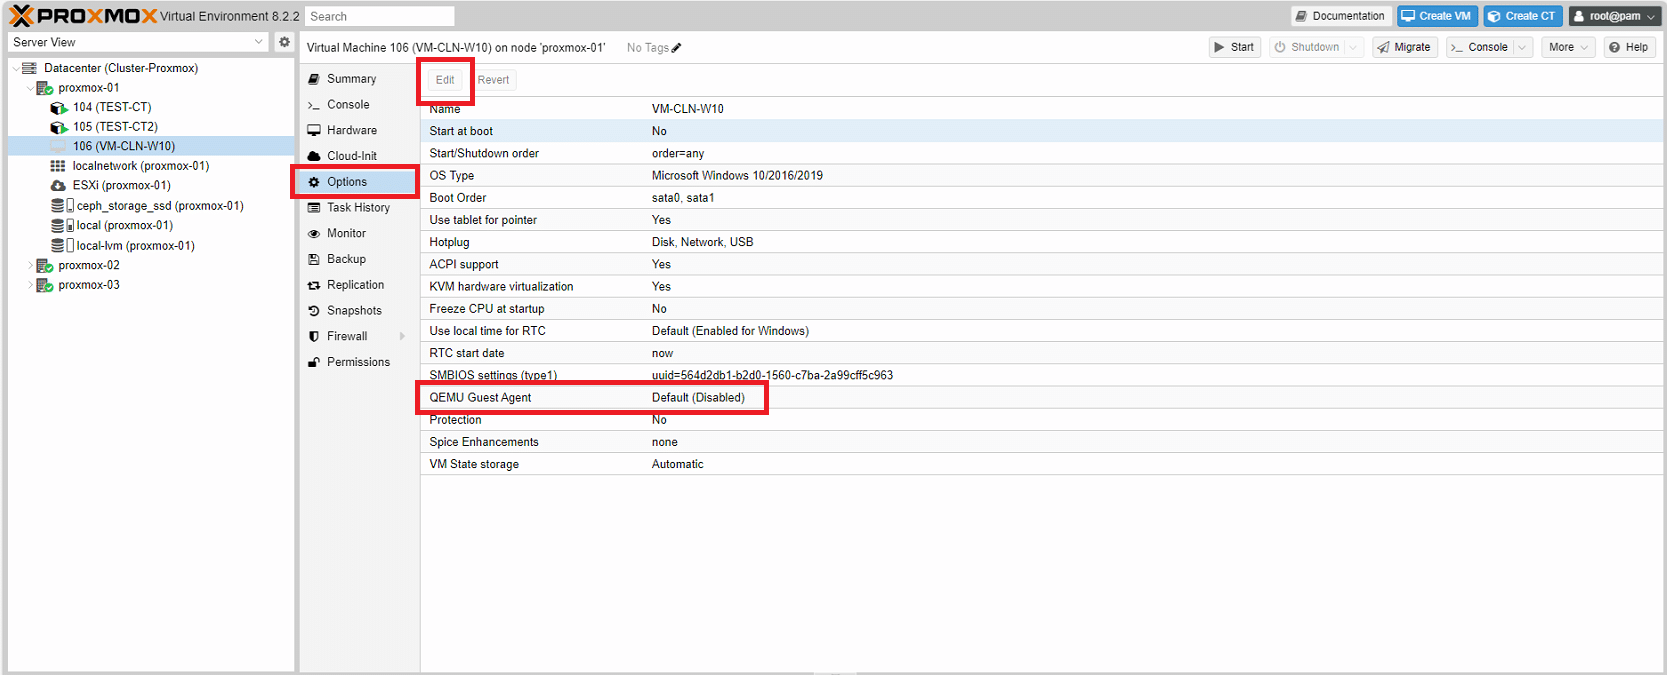1667x675 pixels.
Task: Open the Documentation button
Action: pyautogui.click(x=1341, y=16)
